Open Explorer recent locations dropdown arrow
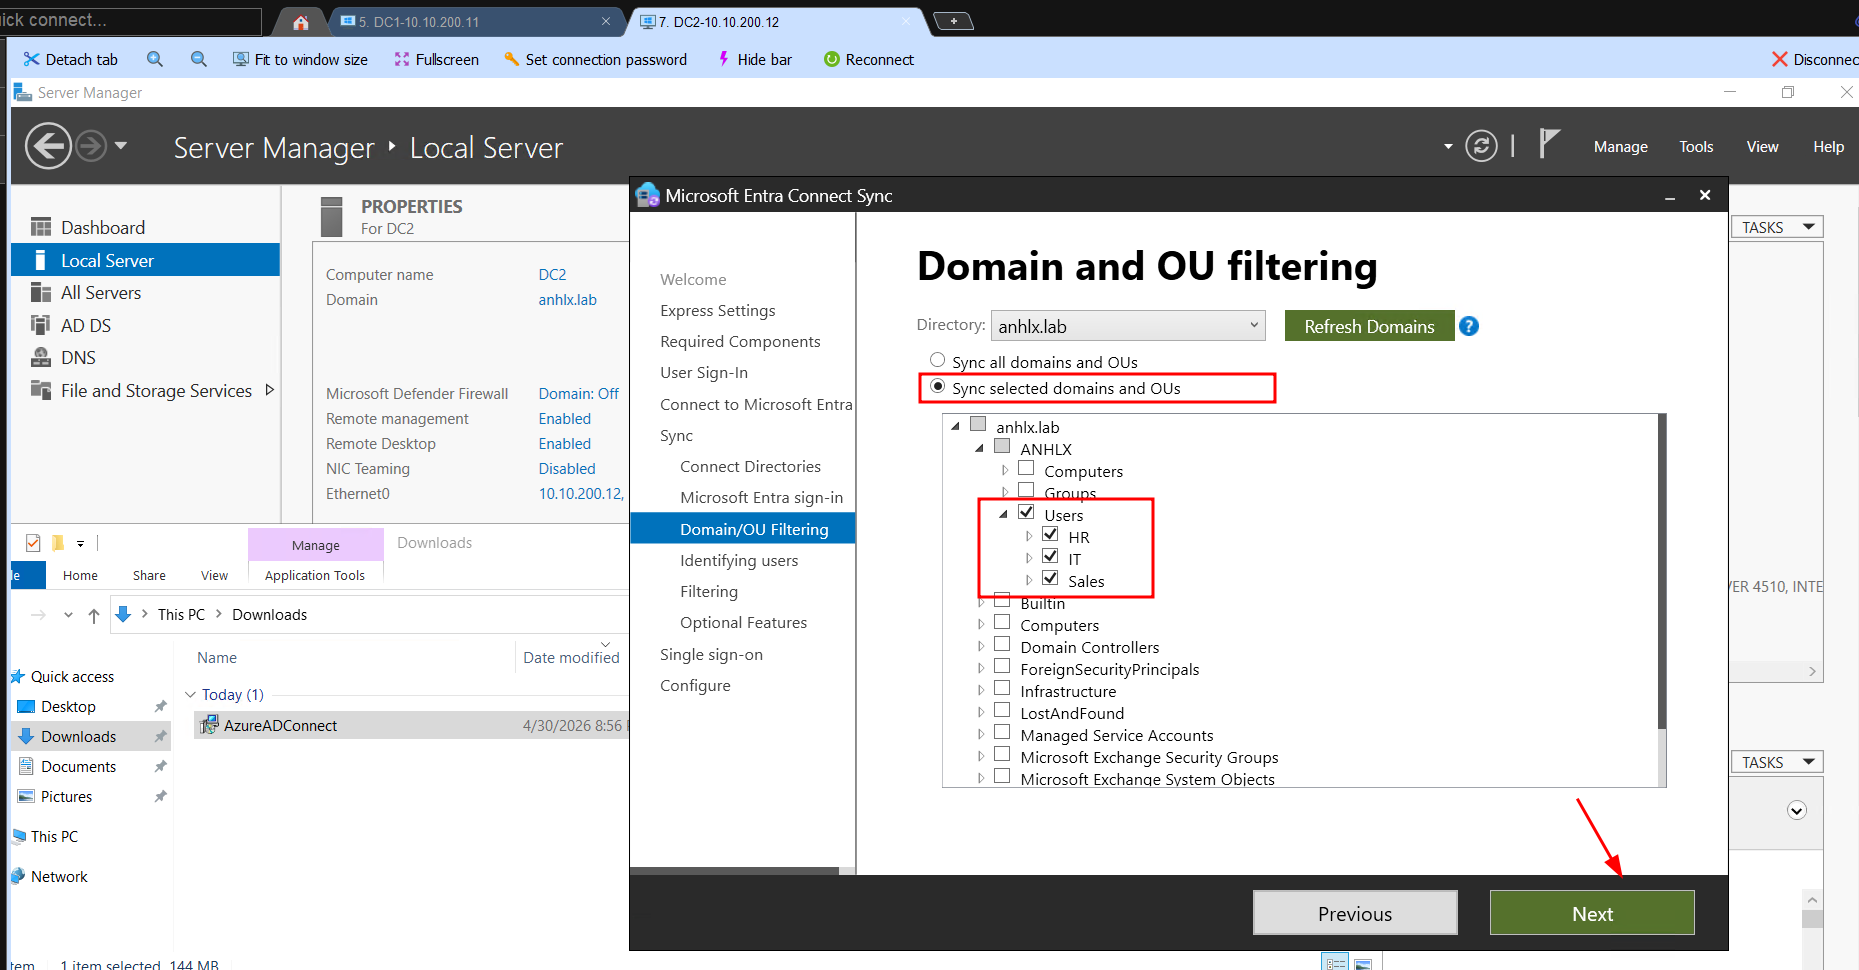Image resolution: width=1859 pixels, height=970 pixels. (68, 615)
